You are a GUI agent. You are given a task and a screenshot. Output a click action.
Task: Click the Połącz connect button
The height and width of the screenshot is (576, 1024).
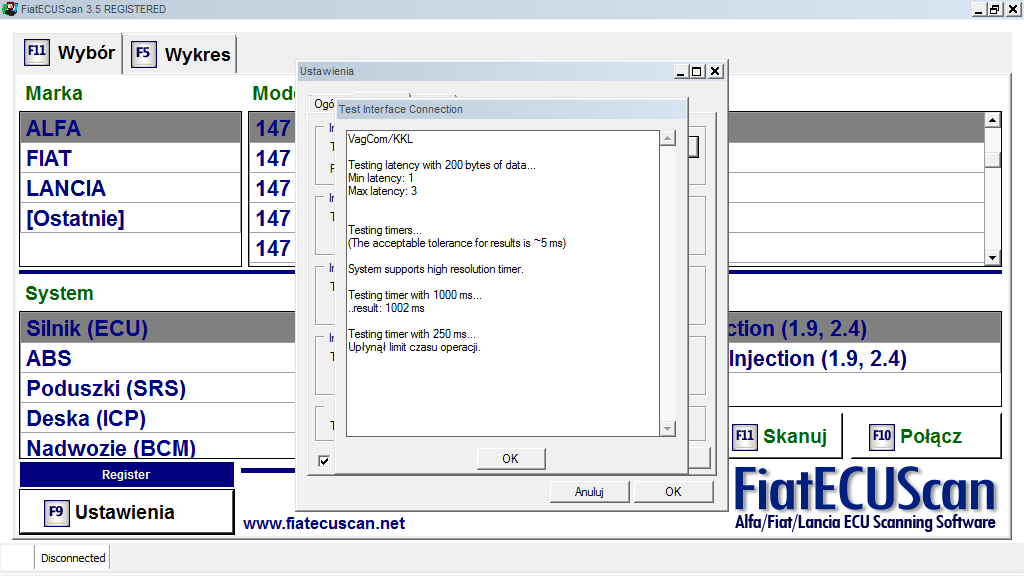click(926, 436)
